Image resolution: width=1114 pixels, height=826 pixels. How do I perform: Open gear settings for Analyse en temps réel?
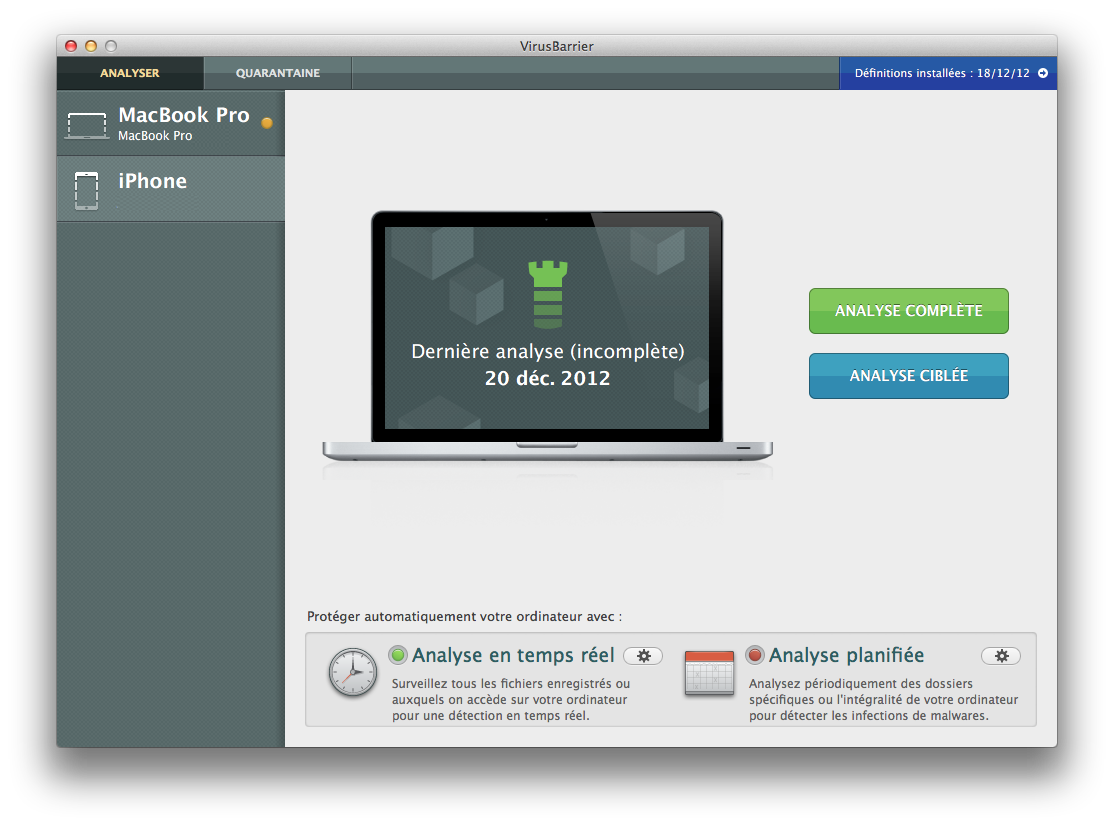(x=643, y=656)
